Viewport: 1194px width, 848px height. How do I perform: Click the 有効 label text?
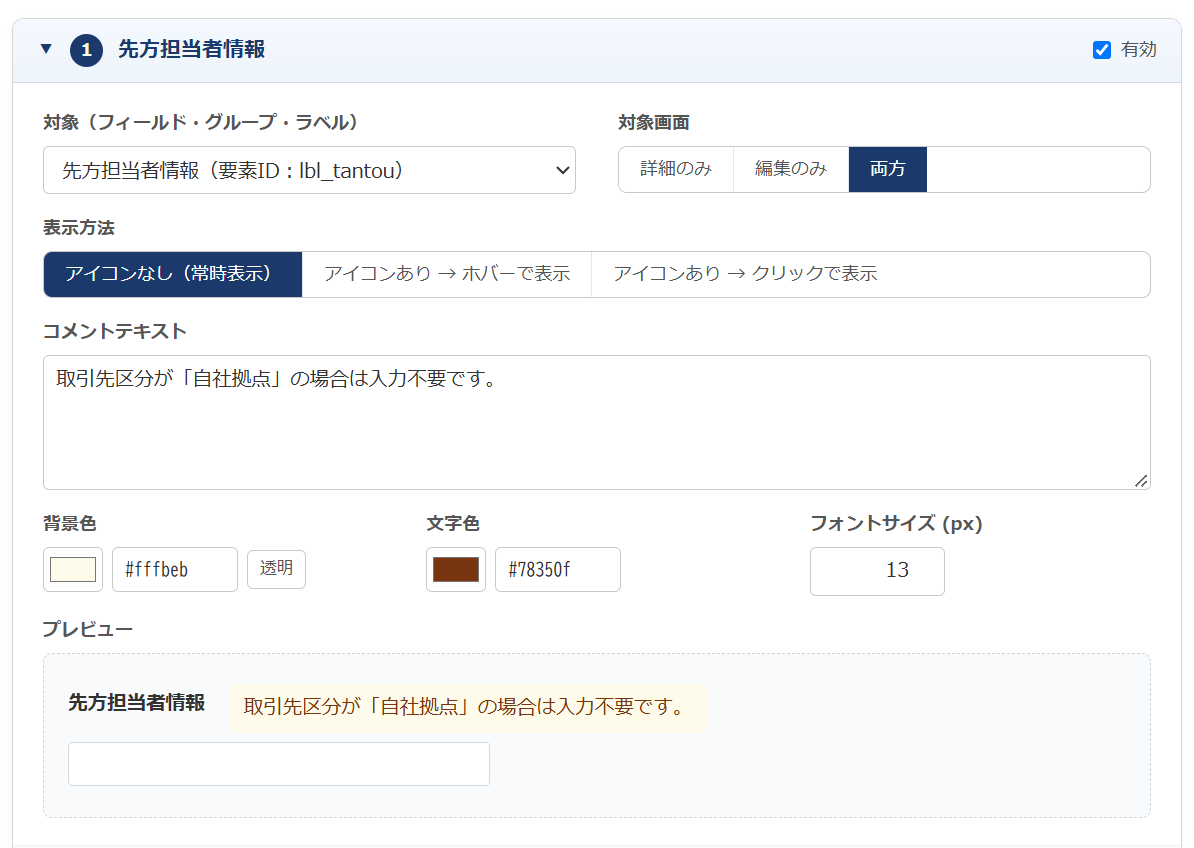pos(1138,50)
